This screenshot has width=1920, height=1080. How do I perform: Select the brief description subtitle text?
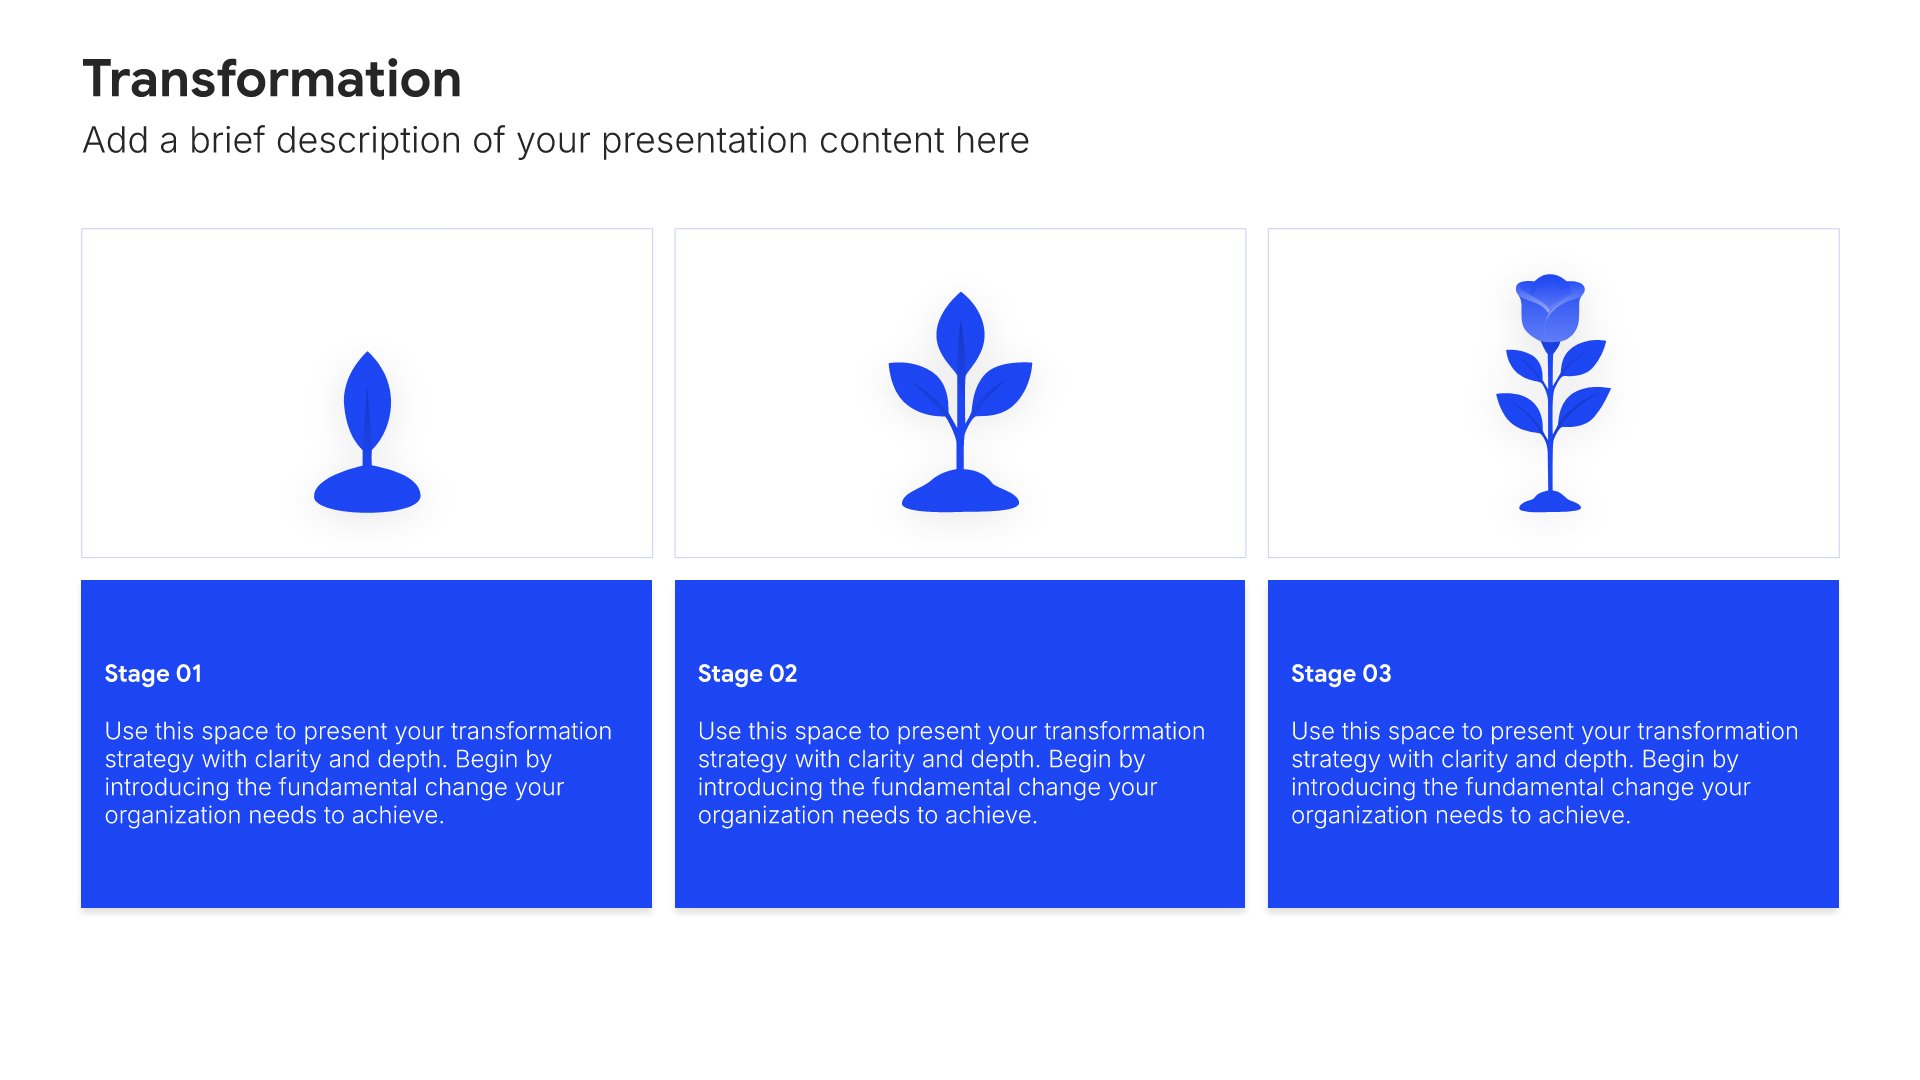pos(556,141)
